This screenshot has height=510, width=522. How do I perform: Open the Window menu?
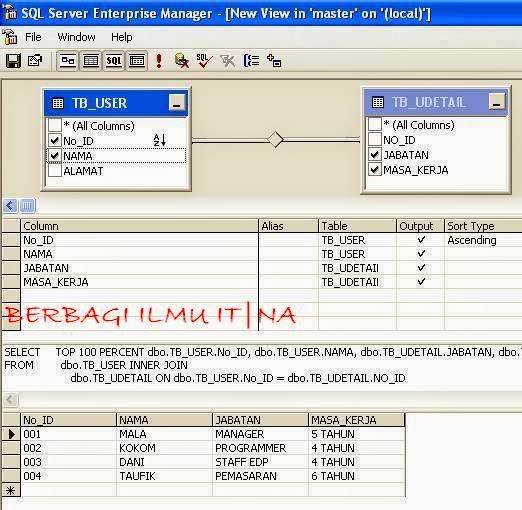pos(76,37)
